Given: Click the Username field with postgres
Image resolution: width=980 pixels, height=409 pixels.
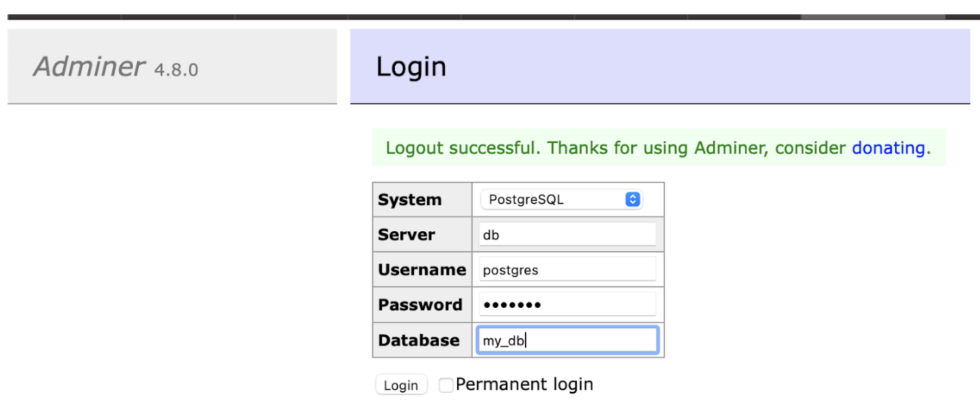Looking at the screenshot, I should pos(567,269).
